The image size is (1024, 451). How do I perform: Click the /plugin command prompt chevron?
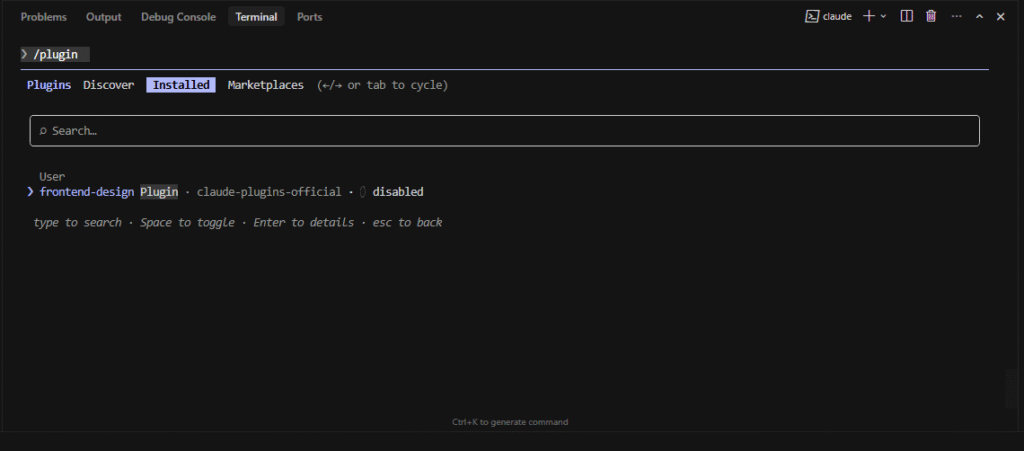(x=24, y=54)
